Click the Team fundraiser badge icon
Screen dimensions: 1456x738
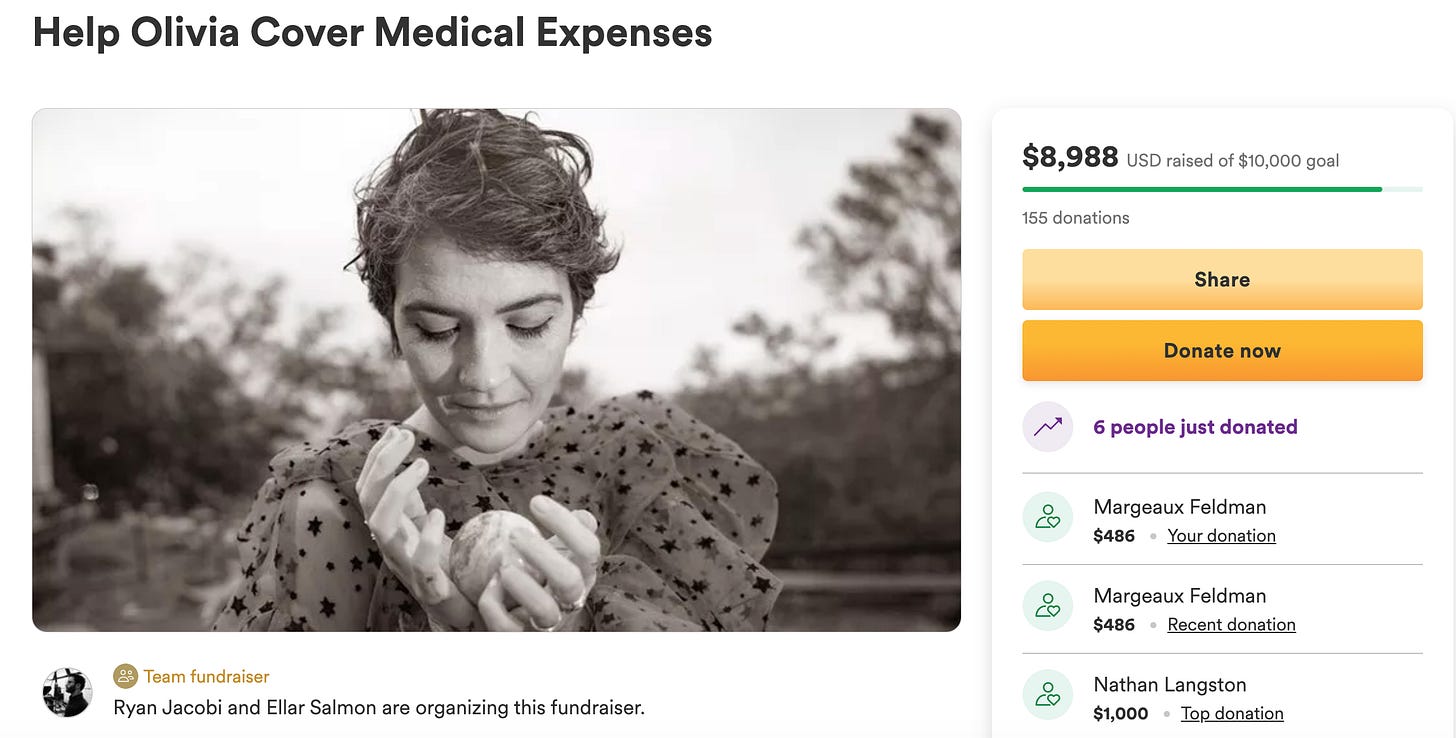pos(125,677)
